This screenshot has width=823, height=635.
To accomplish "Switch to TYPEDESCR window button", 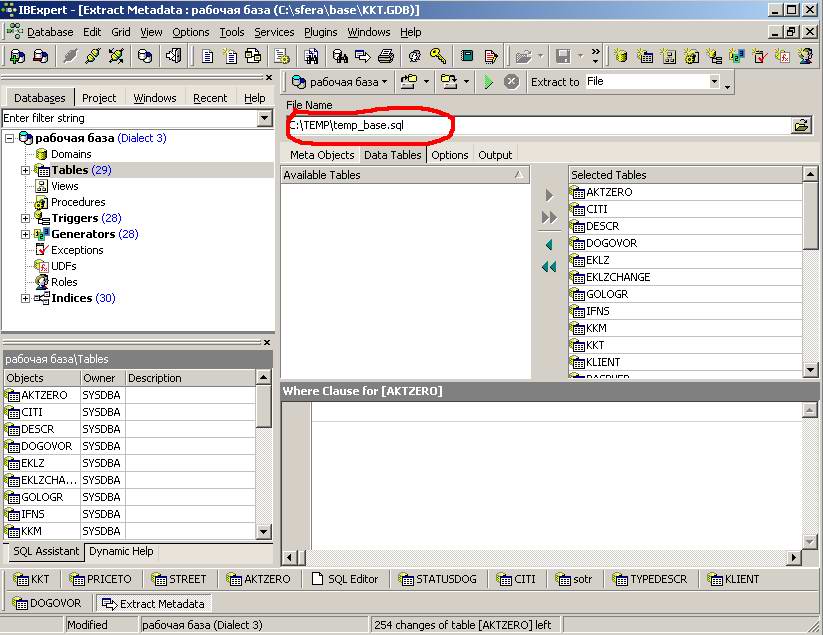I will tap(650, 579).
